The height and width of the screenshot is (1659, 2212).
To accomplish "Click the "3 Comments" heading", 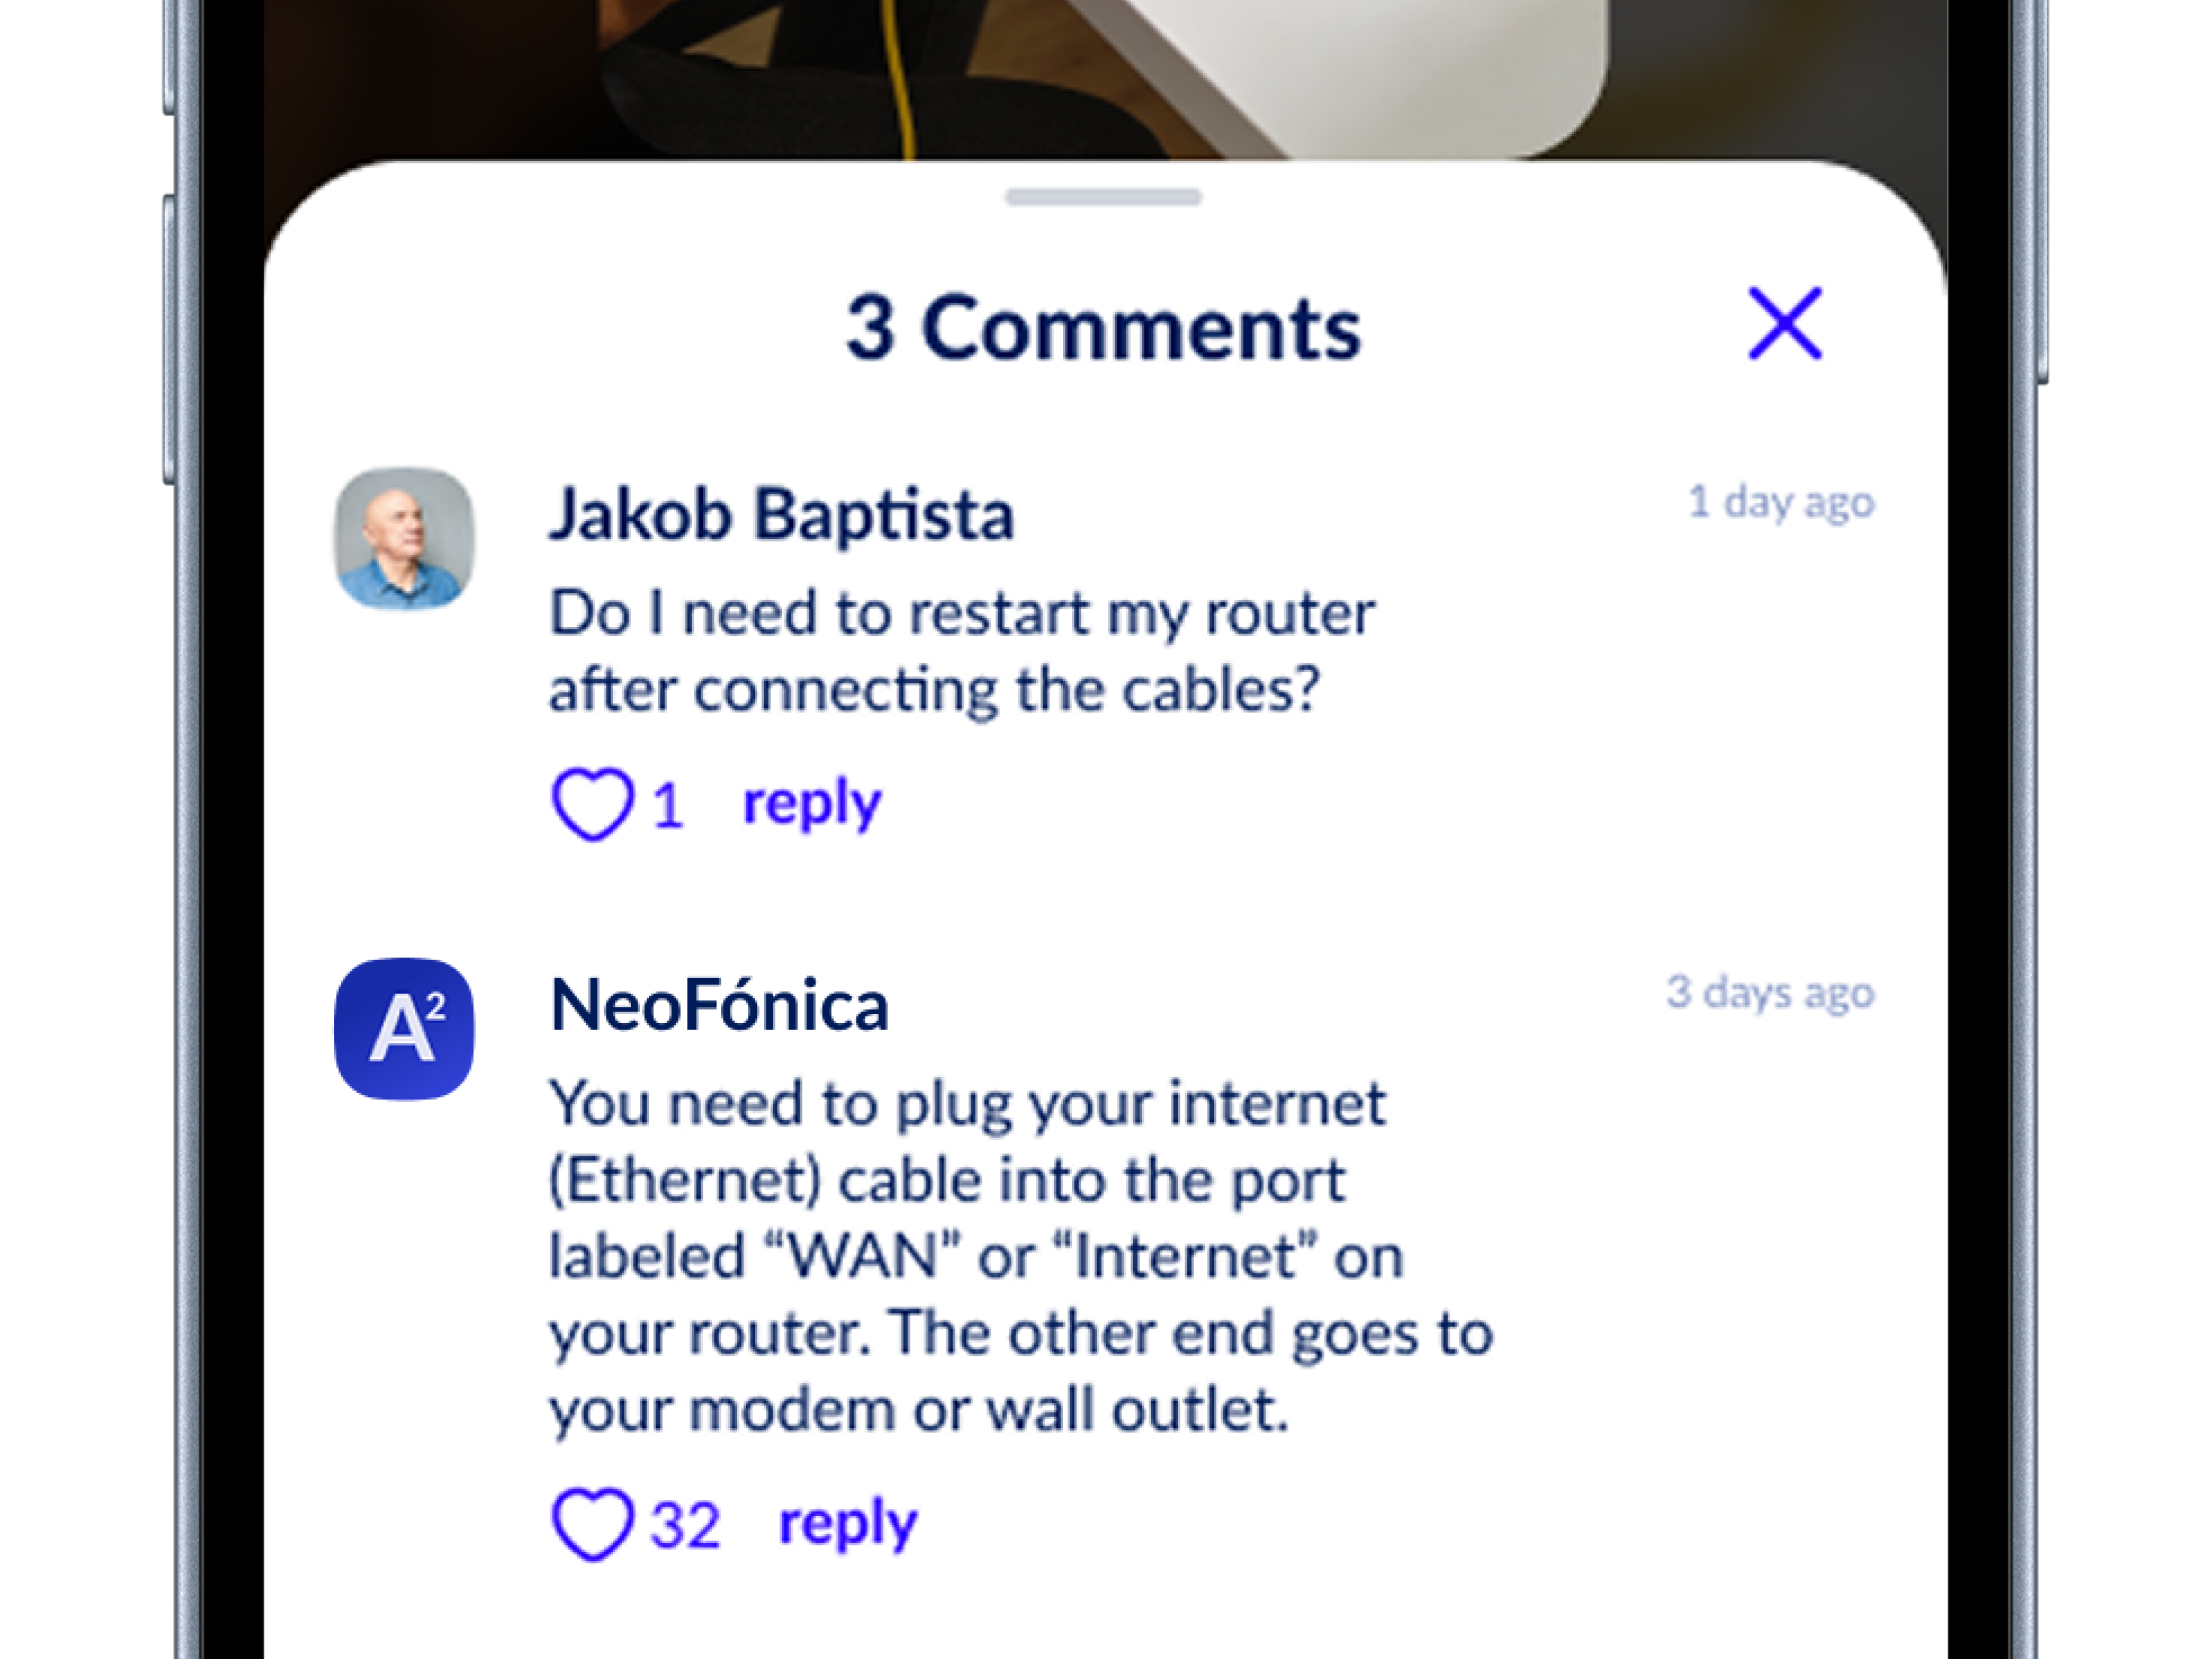I will point(1103,327).
